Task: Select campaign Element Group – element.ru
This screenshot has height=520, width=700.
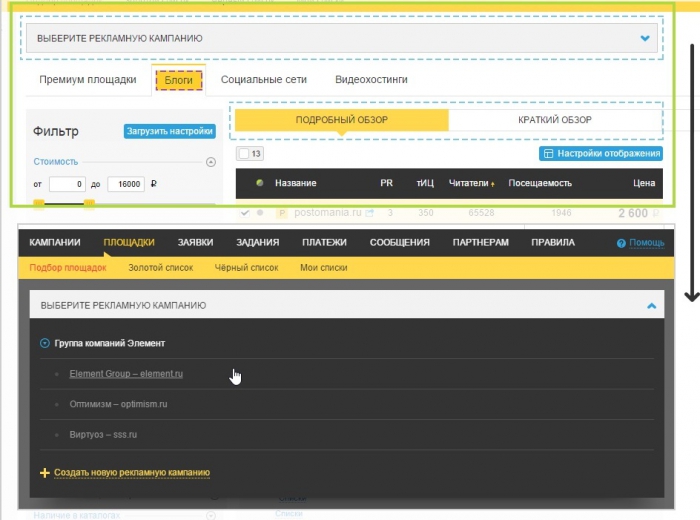Action: coord(126,374)
